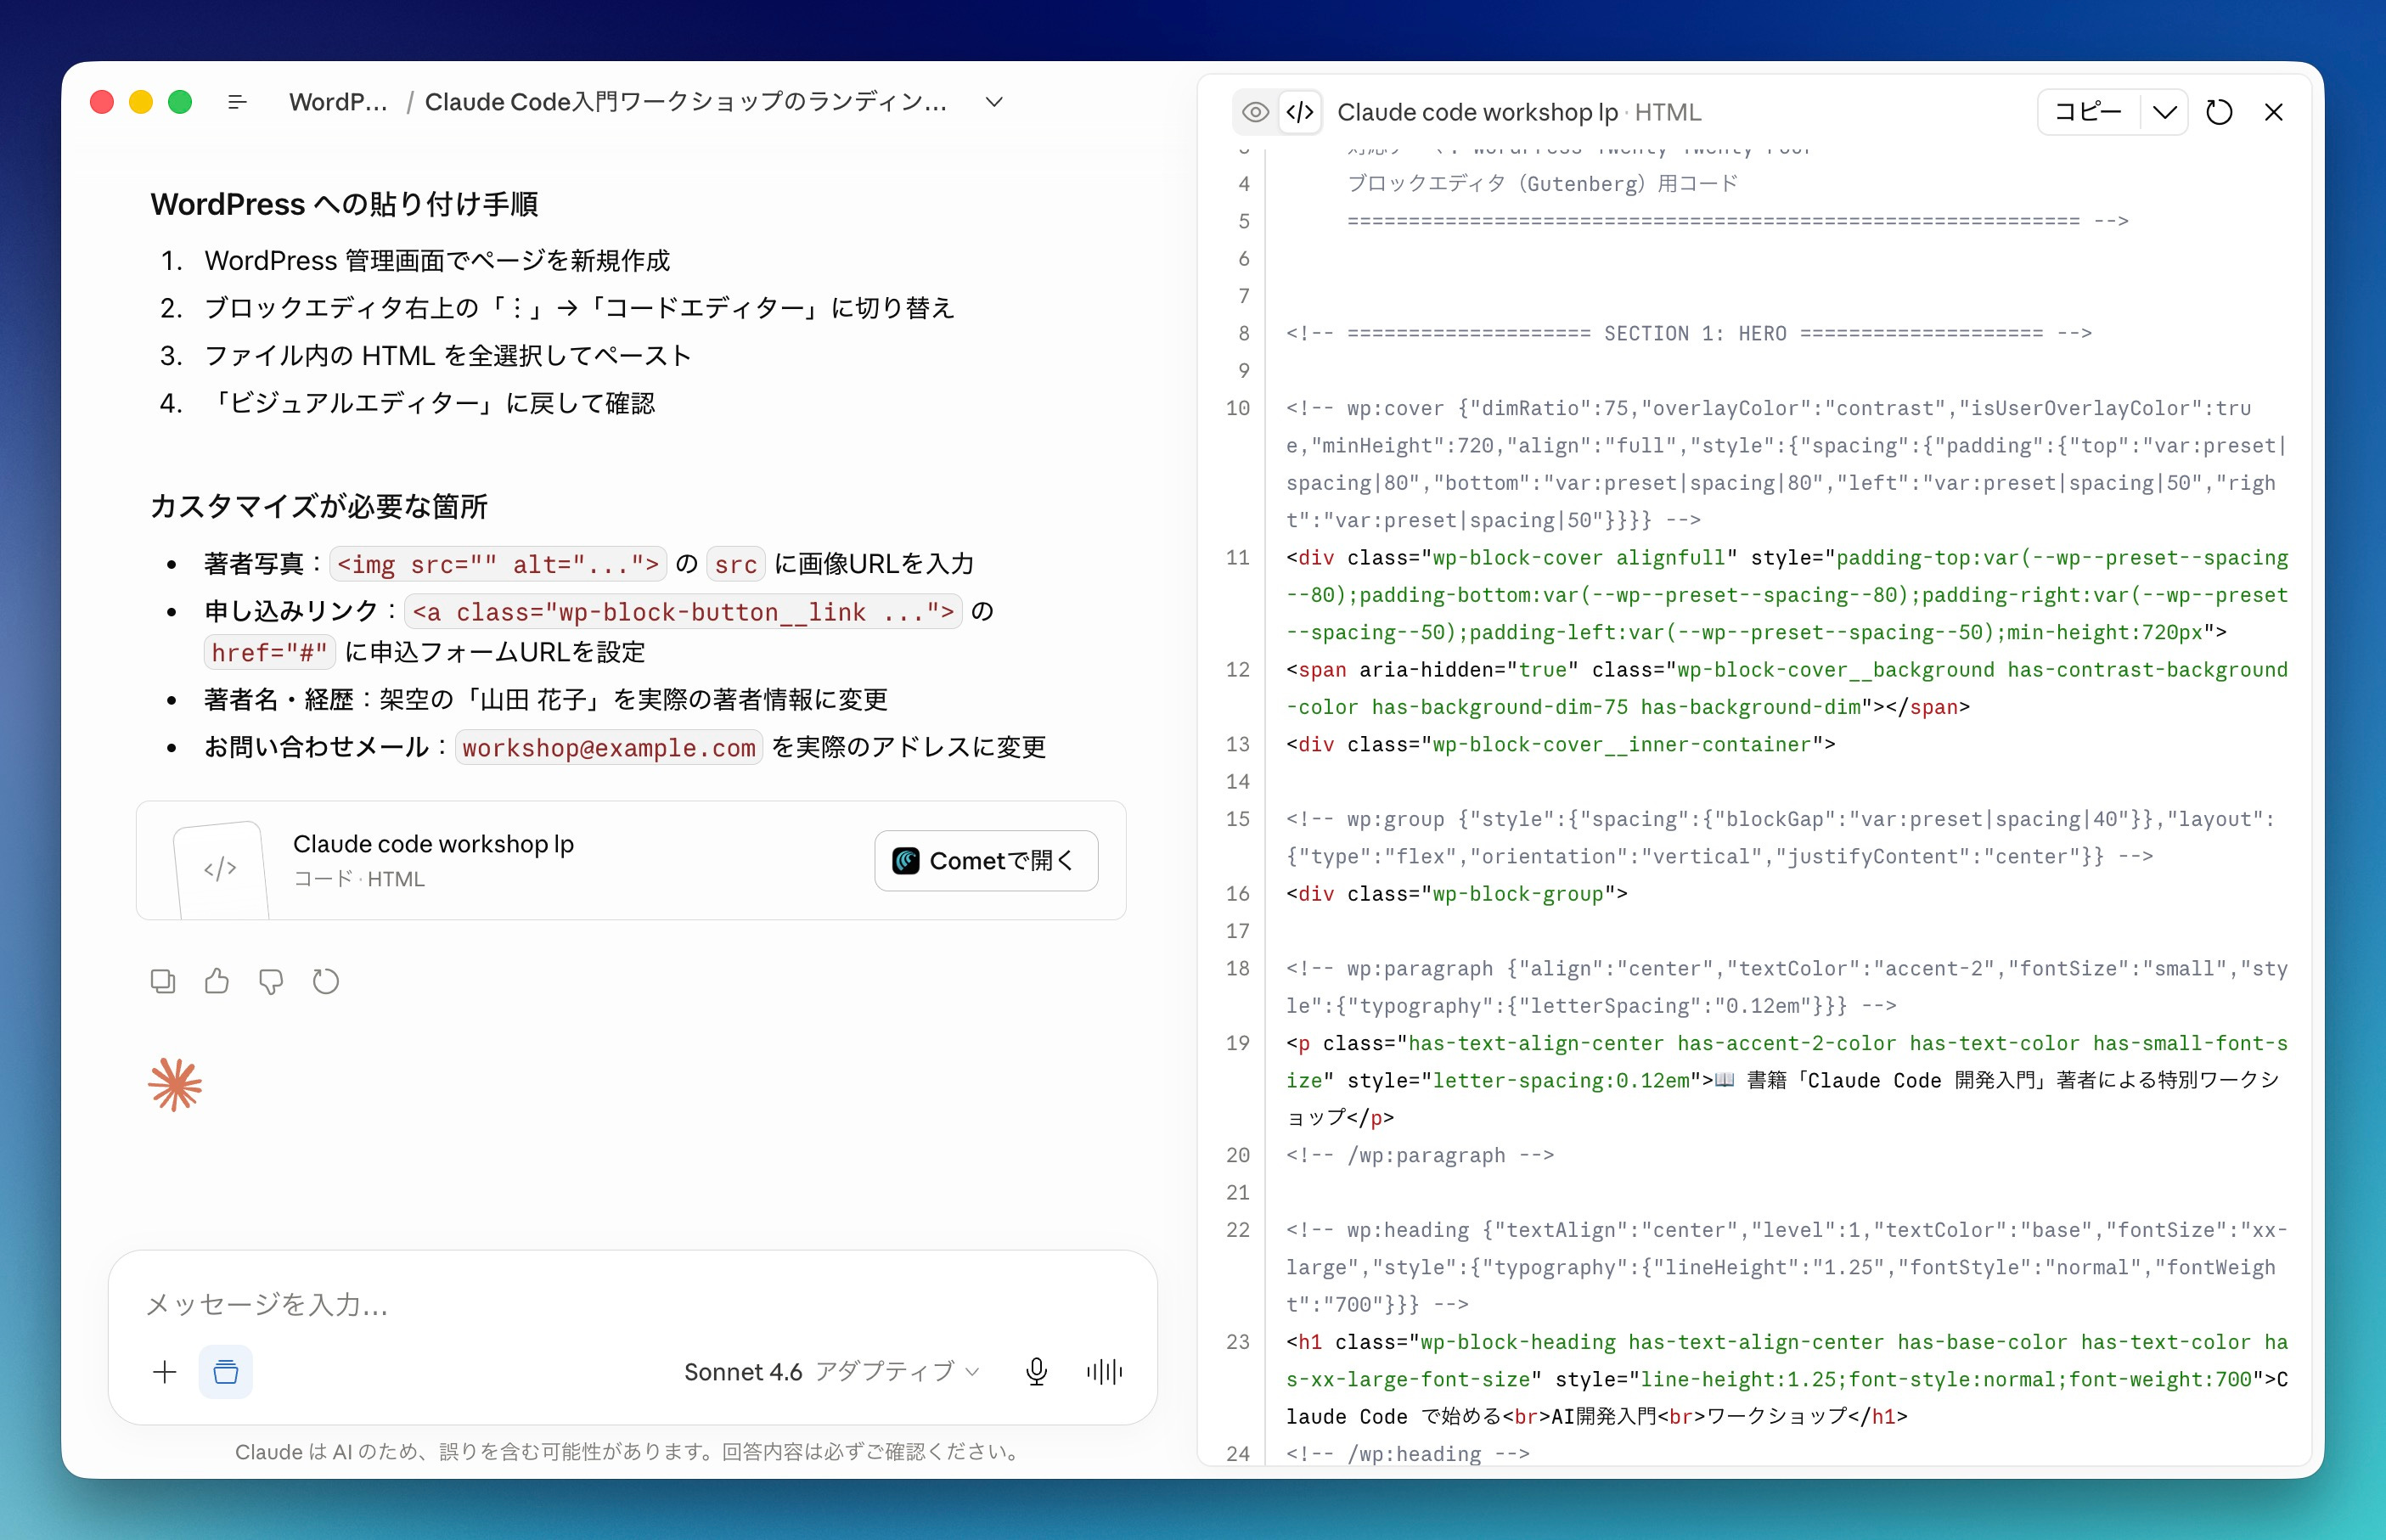The image size is (2386, 1540).
Task: Click the SECTION 1: HERO comment line
Action: click(x=1688, y=333)
